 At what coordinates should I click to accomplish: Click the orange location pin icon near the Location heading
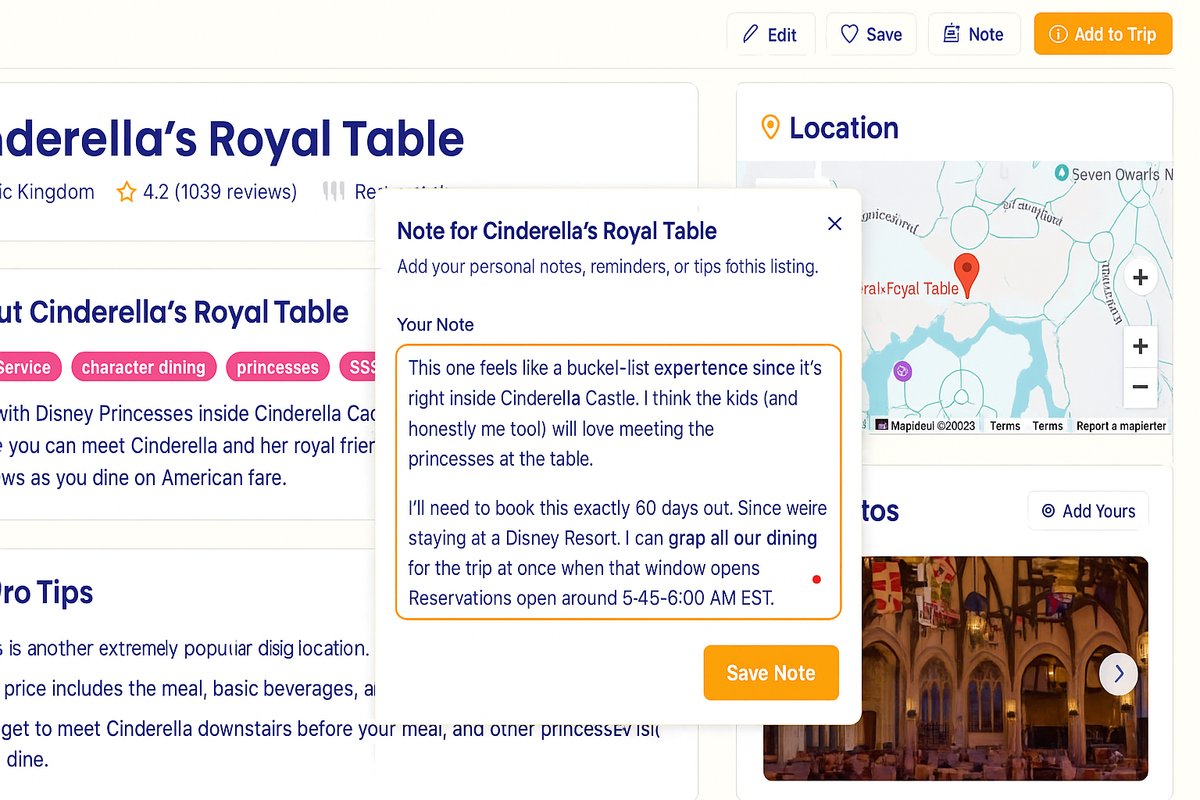click(770, 128)
